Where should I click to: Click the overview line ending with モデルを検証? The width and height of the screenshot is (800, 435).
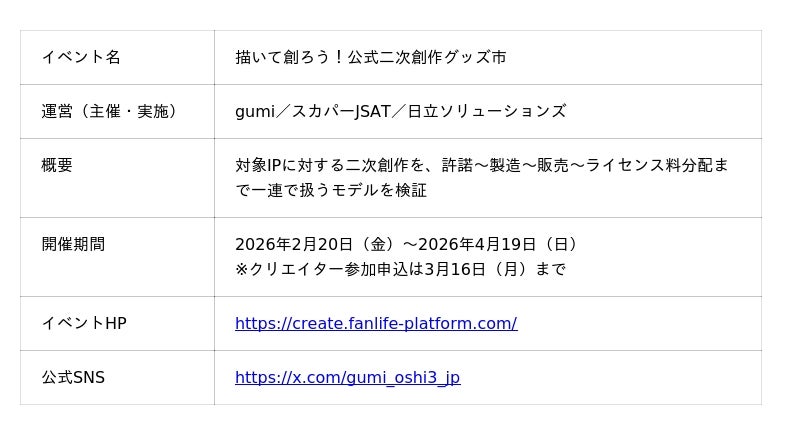331,190
